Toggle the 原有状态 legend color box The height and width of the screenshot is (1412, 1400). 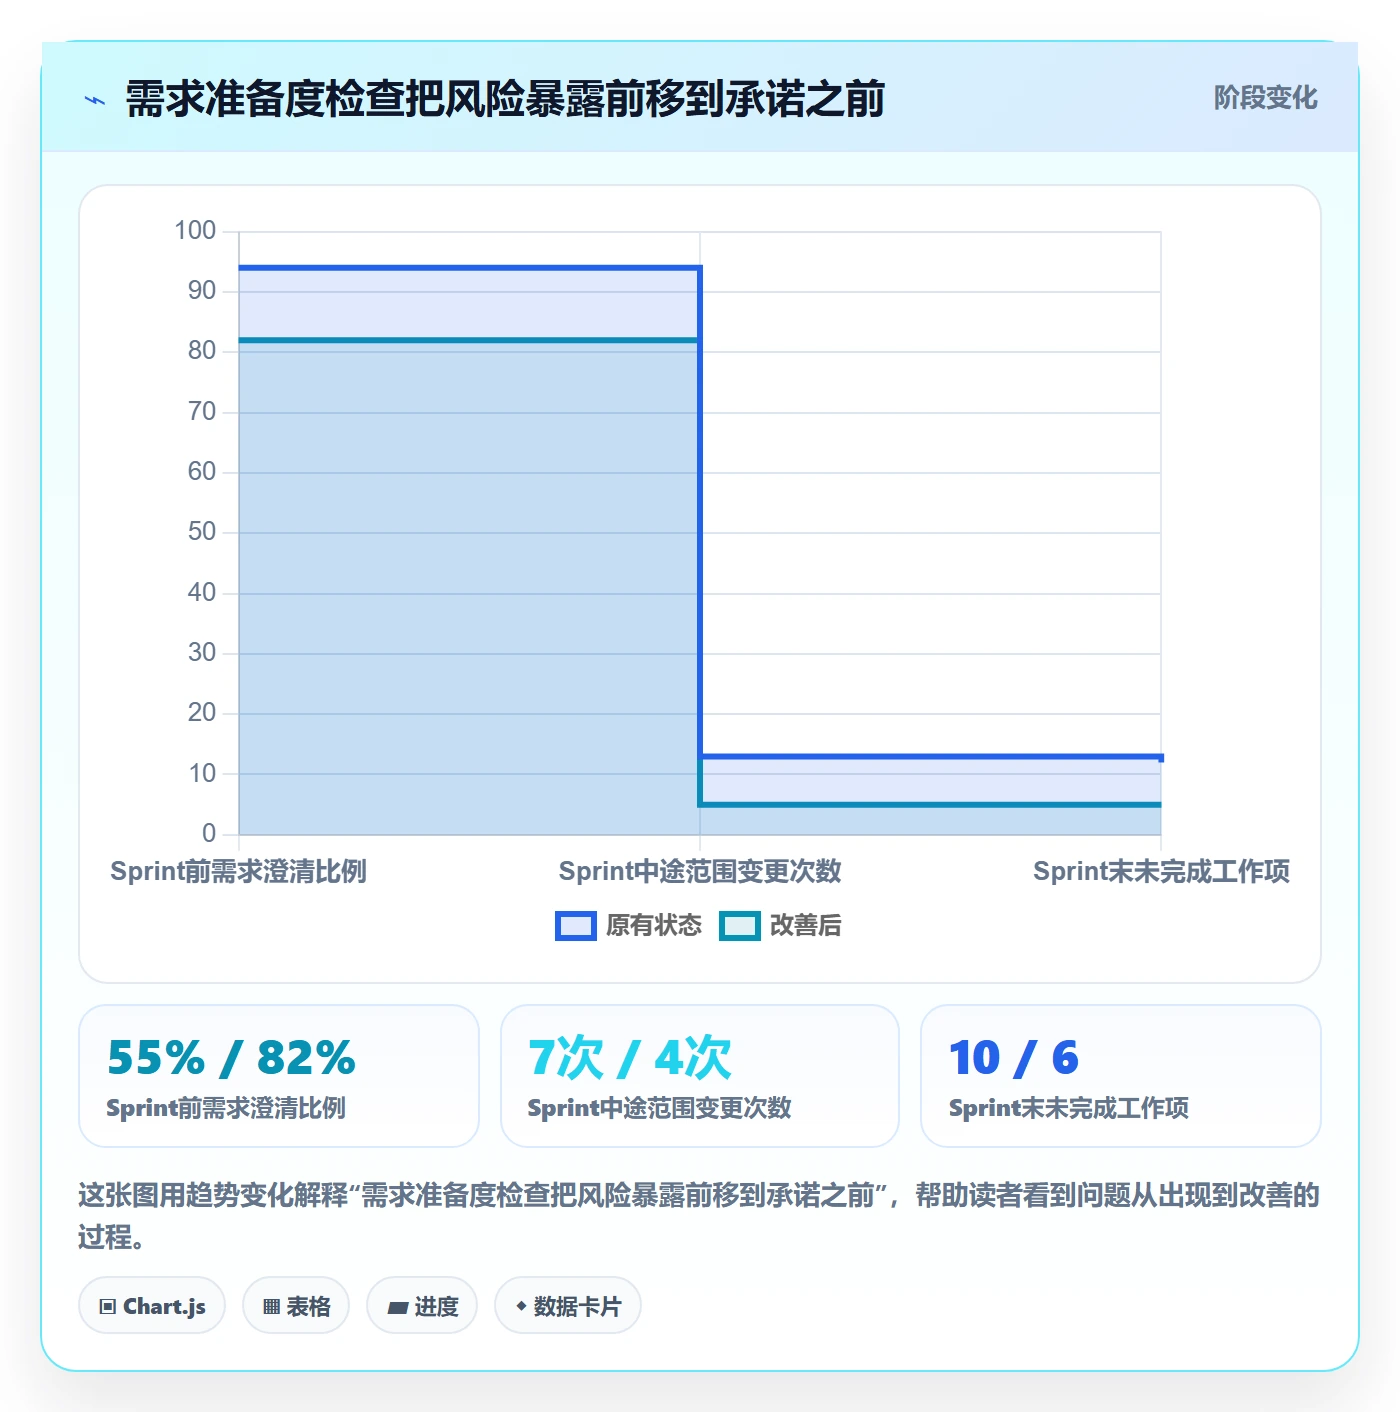(x=576, y=926)
